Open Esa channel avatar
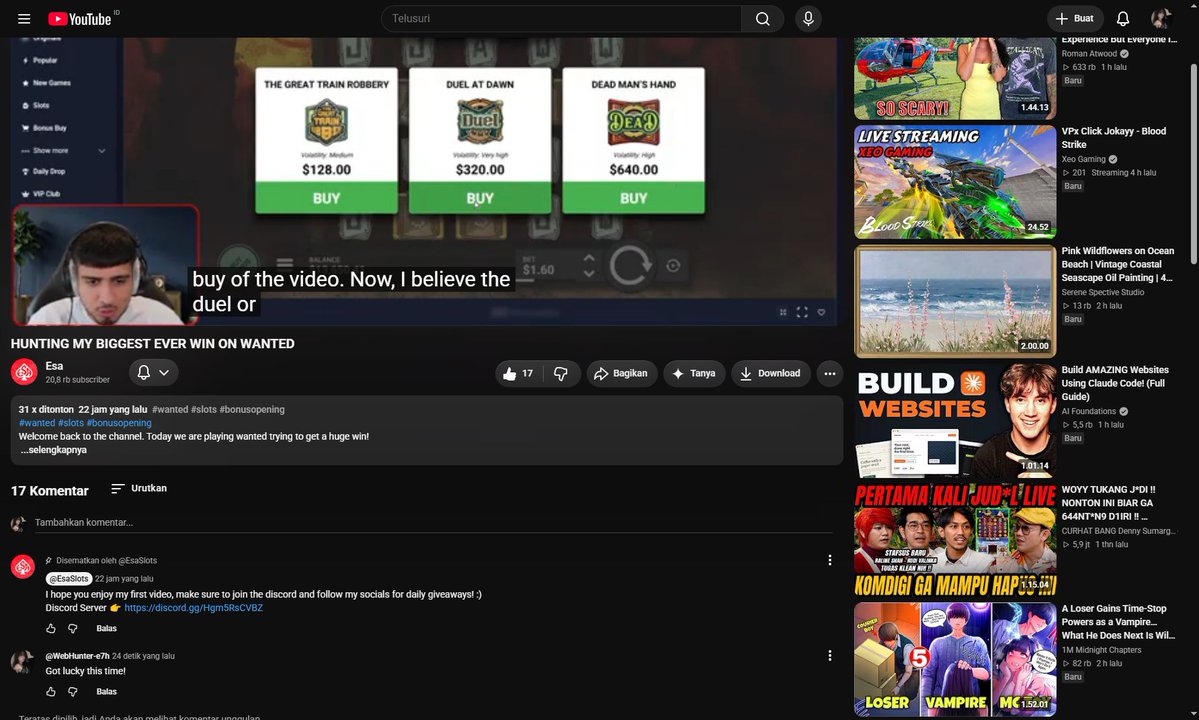Viewport: 1199px width, 720px height. pos(24,372)
